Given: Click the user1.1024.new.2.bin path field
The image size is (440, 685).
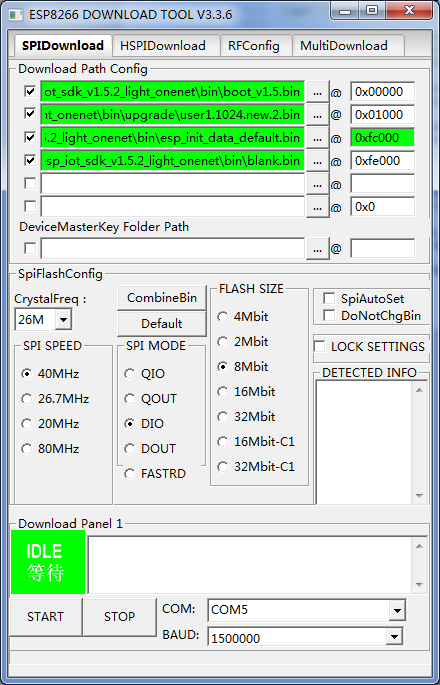Looking at the screenshot, I should coord(173,115).
